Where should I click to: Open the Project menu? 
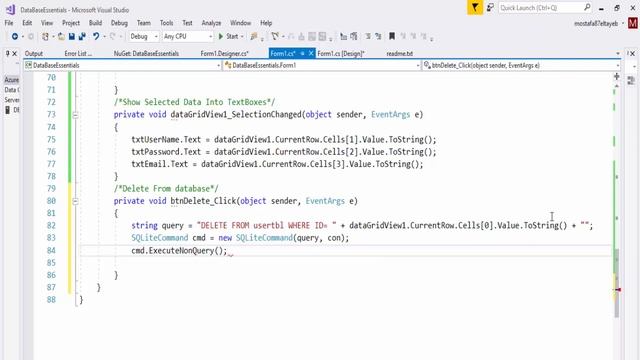click(x=71, y=23)
